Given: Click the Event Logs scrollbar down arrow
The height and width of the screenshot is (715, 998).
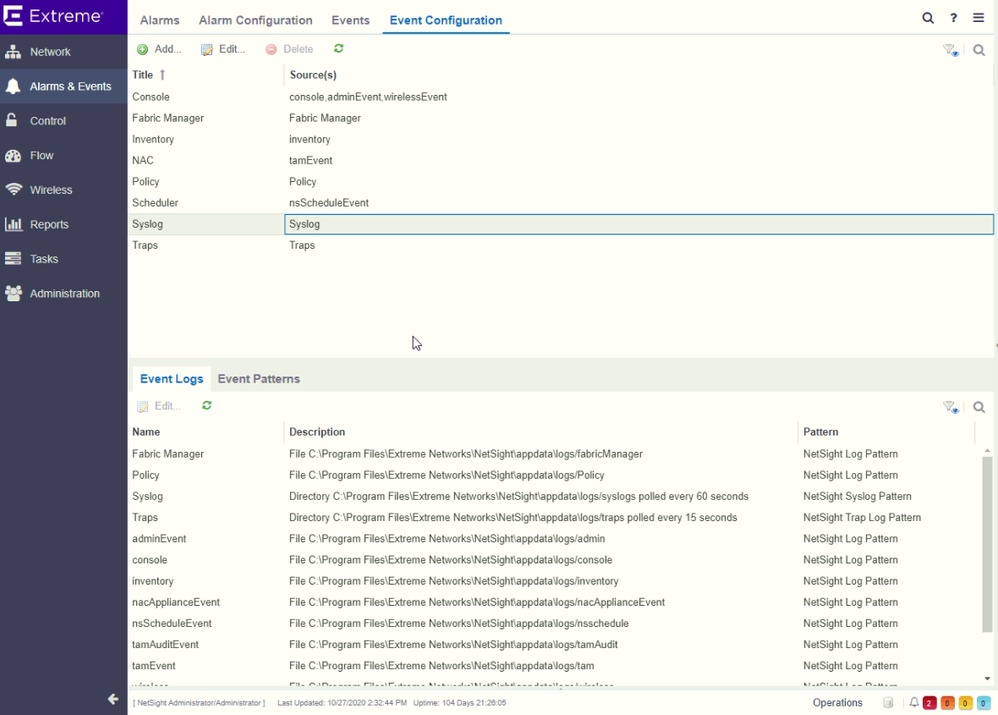Looking at the screenshot, I should [x=987, y=679].
